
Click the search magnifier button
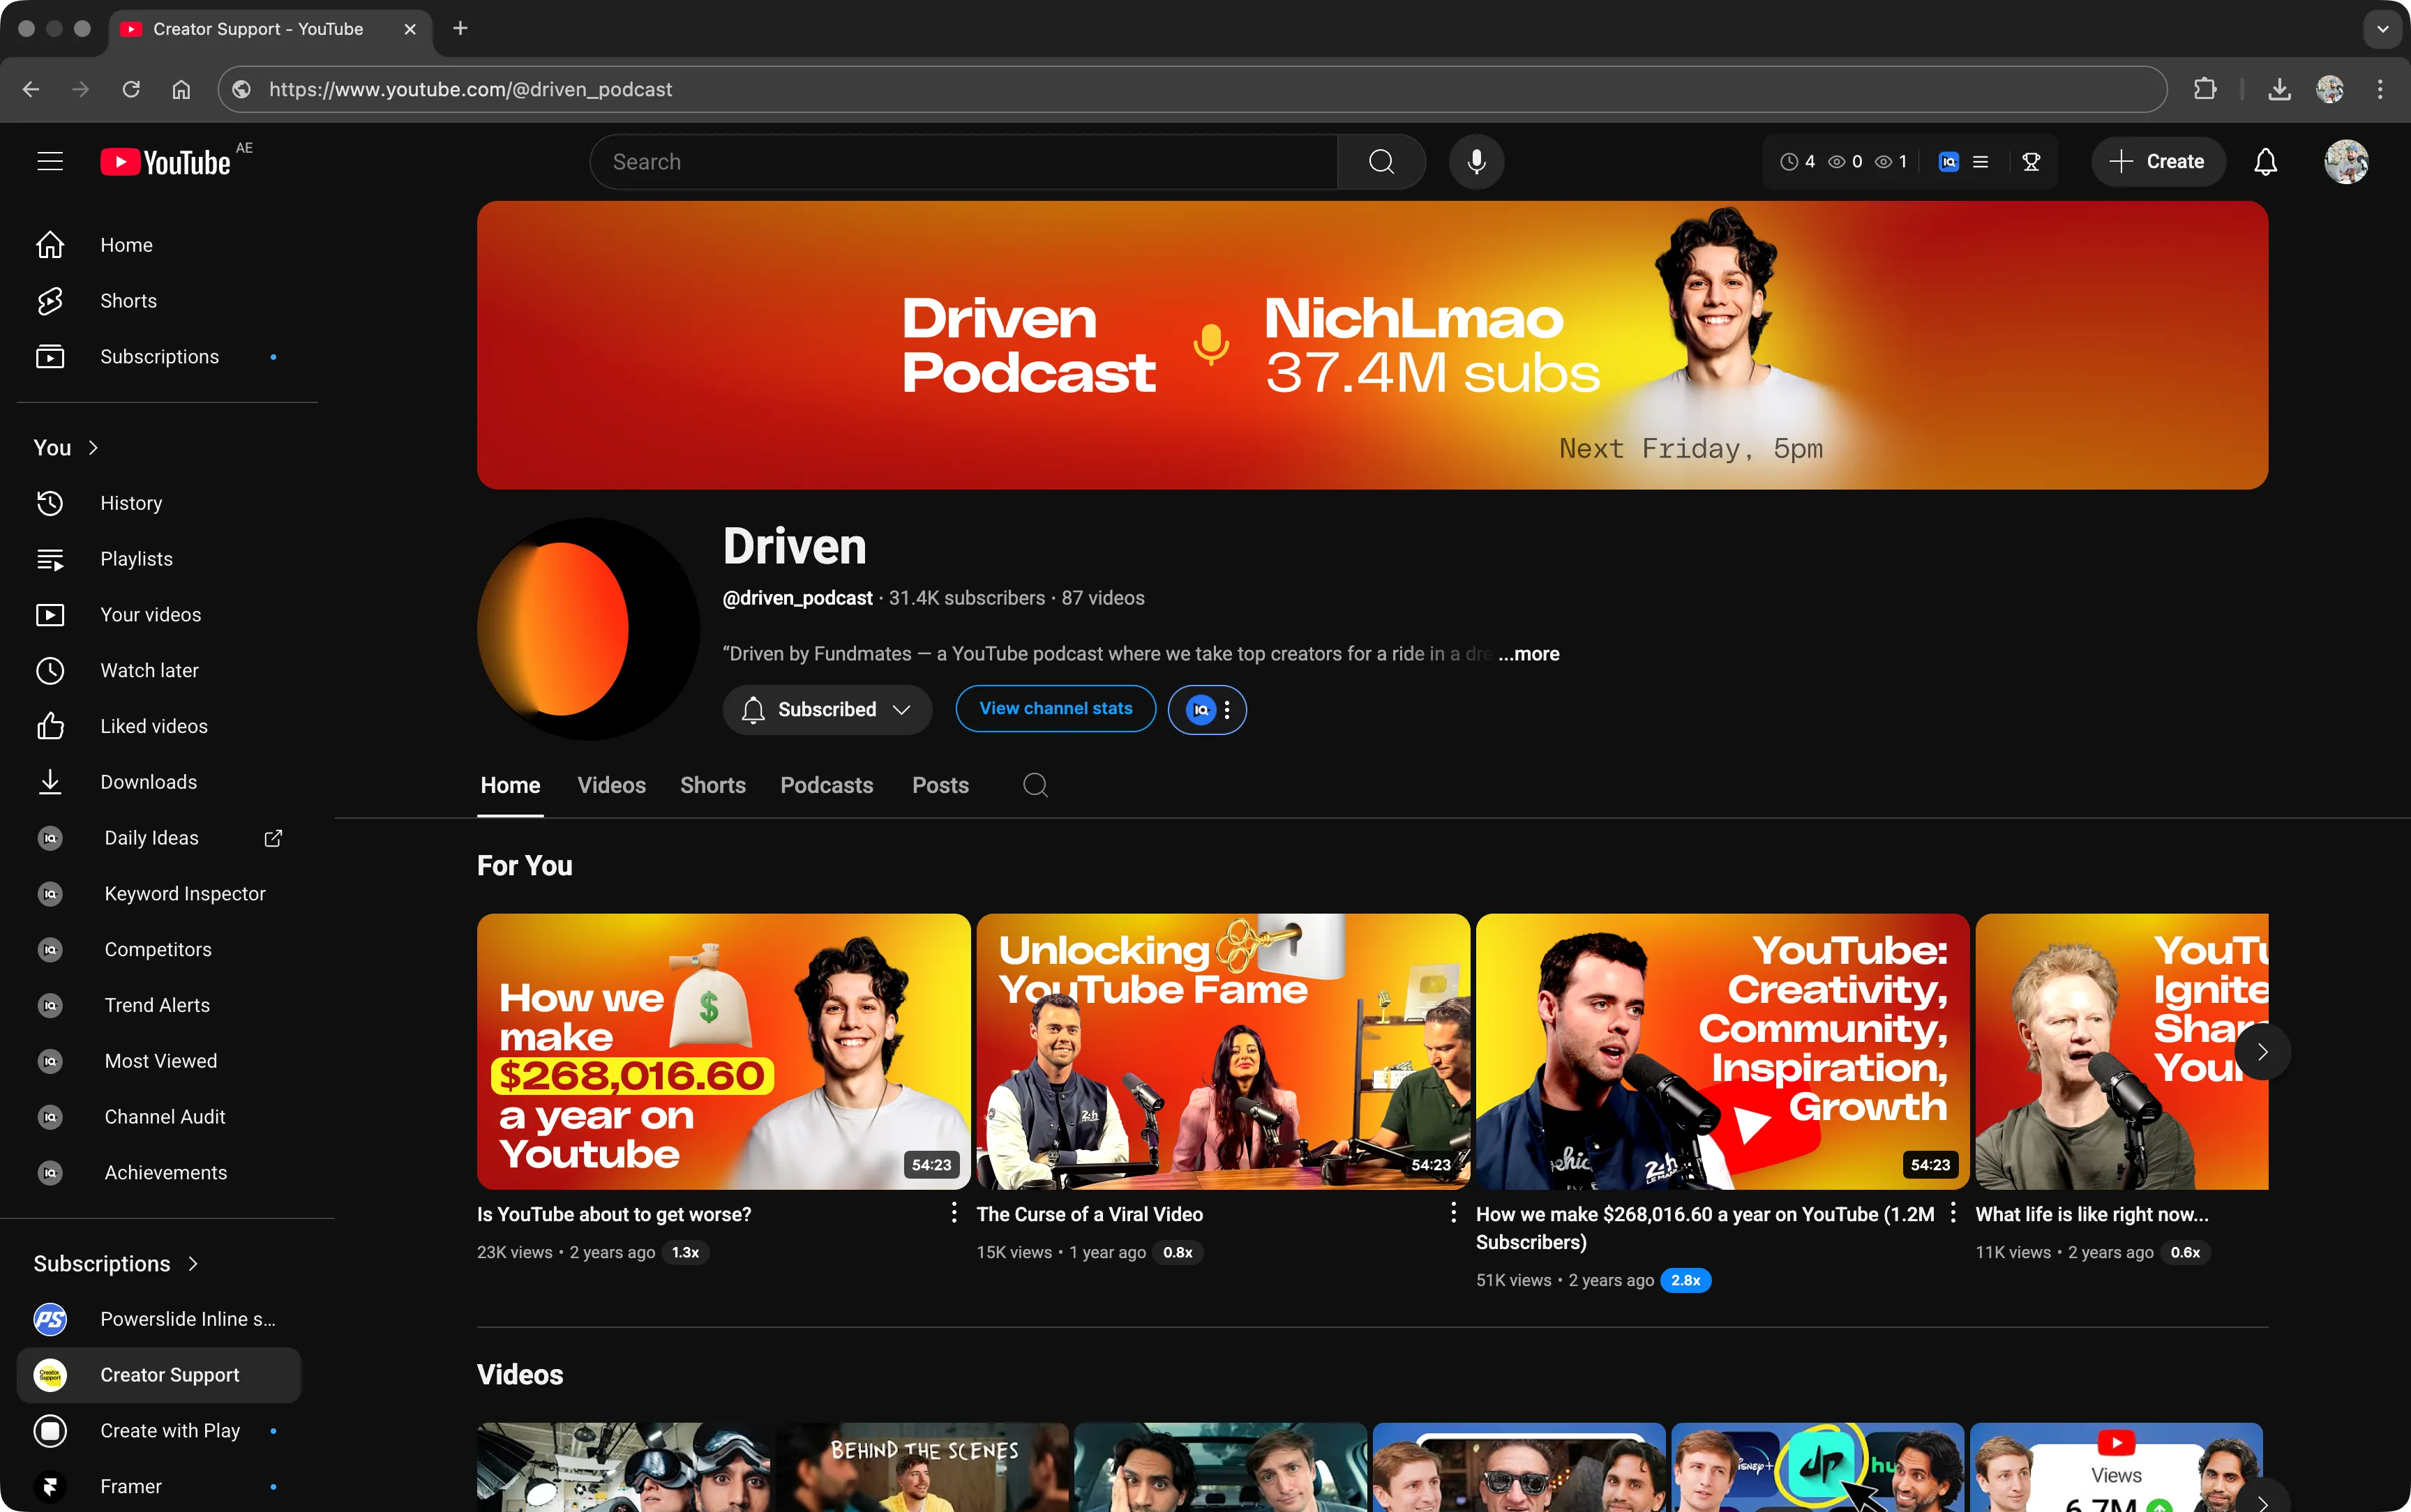point(1381,162)
